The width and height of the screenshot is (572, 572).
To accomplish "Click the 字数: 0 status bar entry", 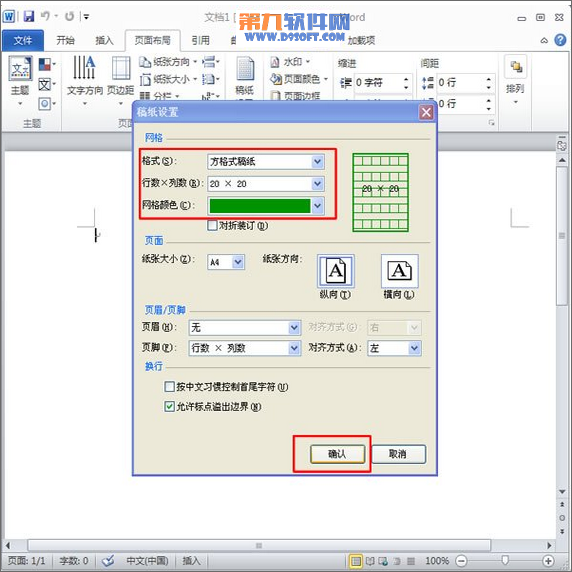I will click(x=74, y=561).
